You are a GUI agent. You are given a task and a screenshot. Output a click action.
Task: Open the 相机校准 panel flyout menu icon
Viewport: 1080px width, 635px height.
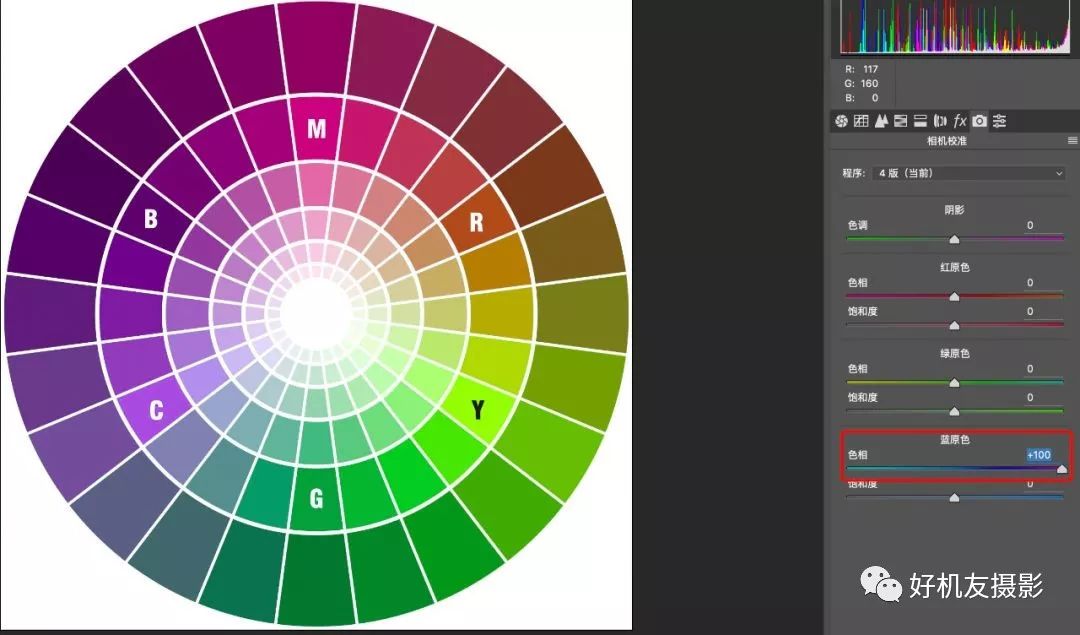coord(1072,140)
